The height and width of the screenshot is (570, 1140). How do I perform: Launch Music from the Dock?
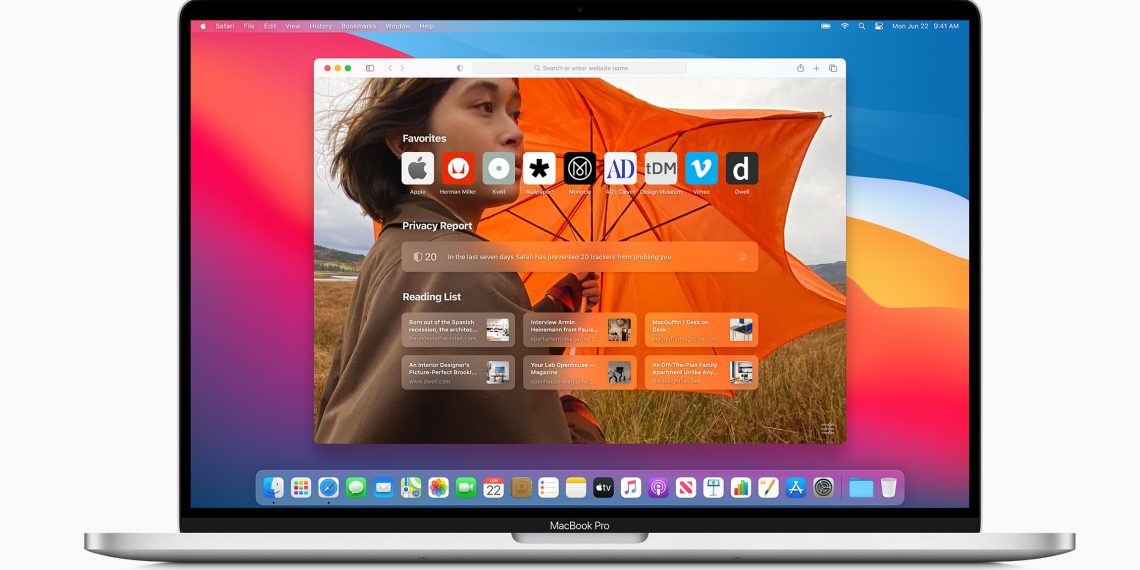(x=631, y=488)
